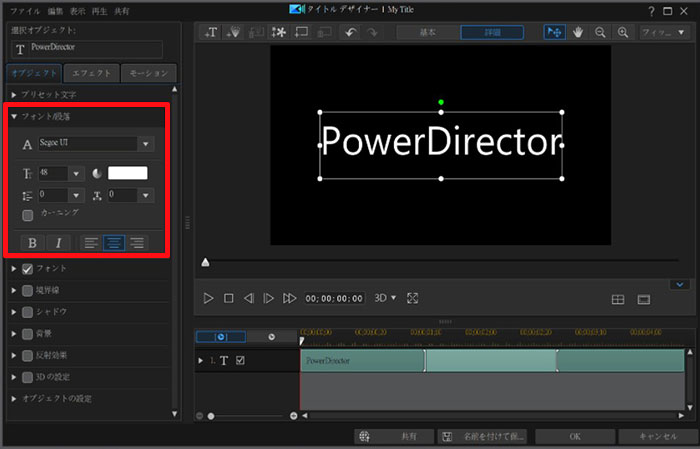Step to the next frame
Screen dimensions: 700x449
tap(268, 298)
